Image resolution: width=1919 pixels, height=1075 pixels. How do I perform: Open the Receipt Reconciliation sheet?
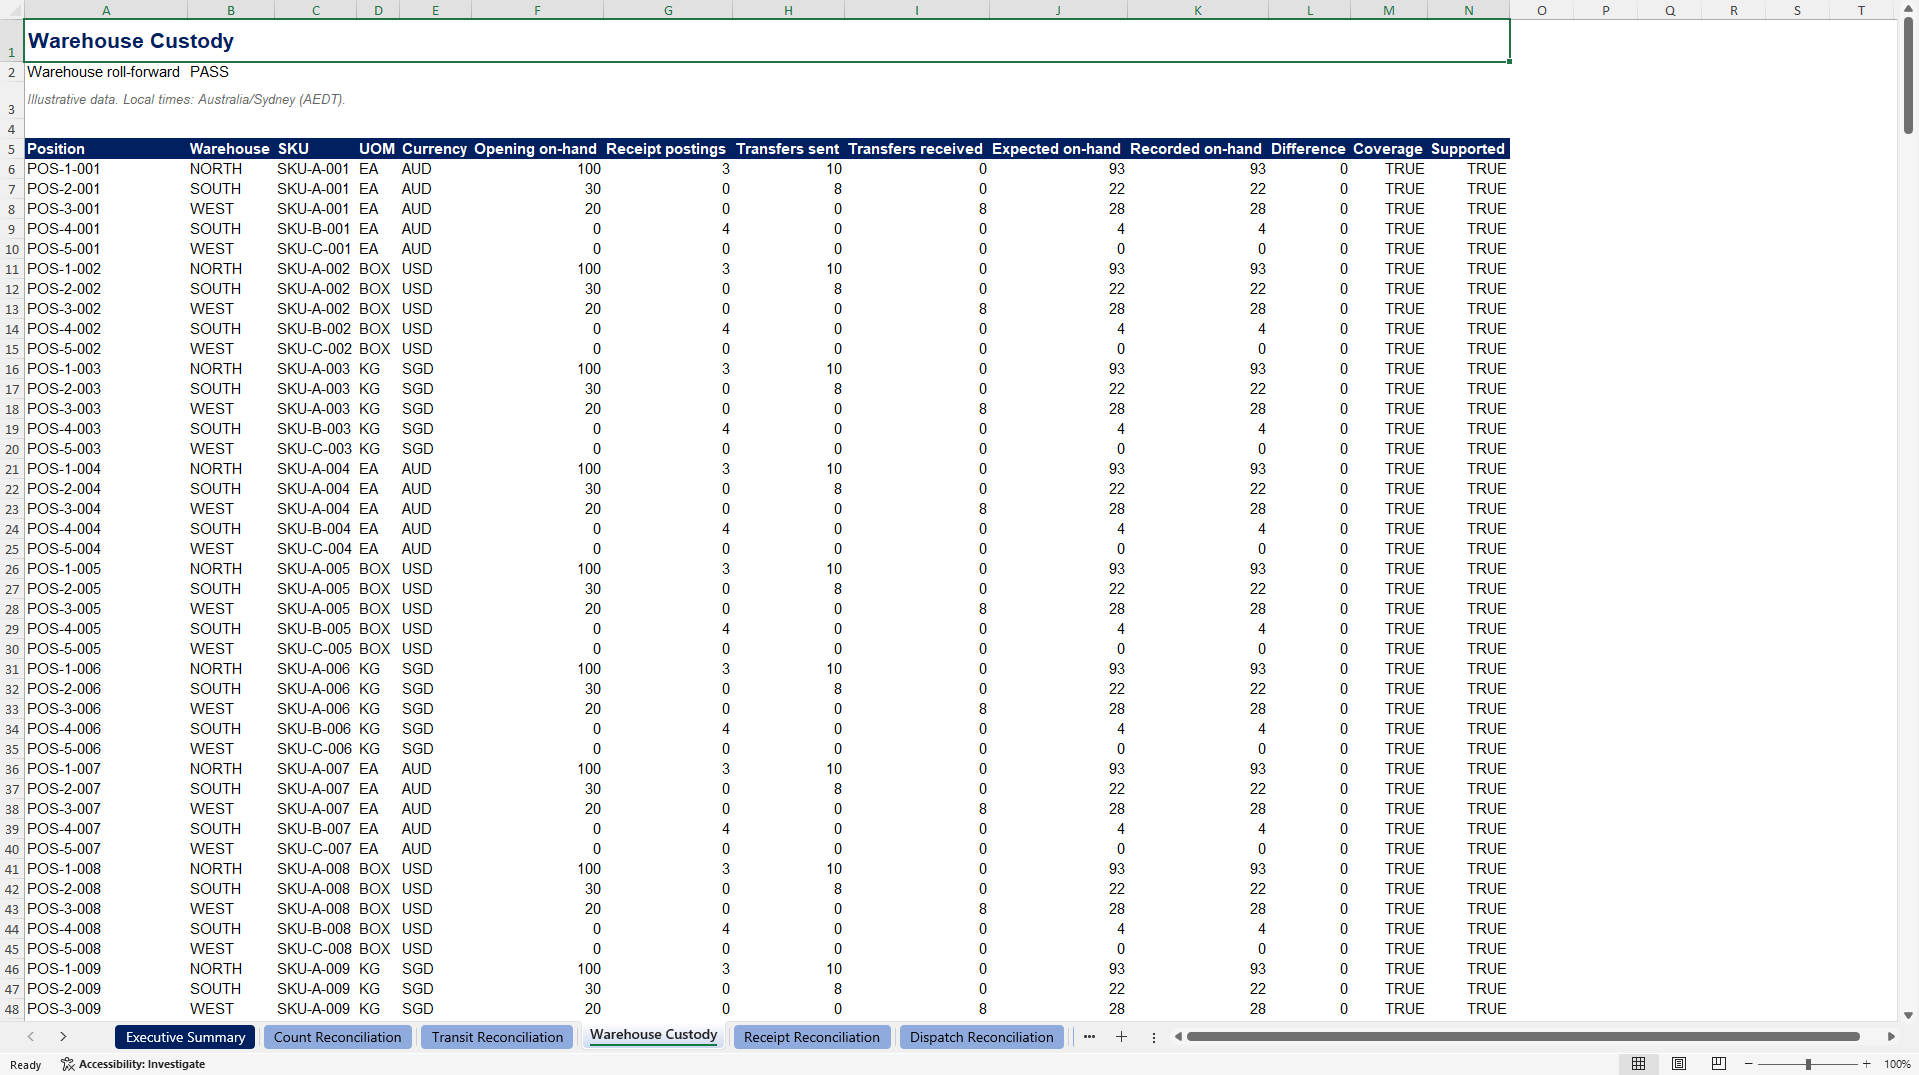(x=811, y=1037)
